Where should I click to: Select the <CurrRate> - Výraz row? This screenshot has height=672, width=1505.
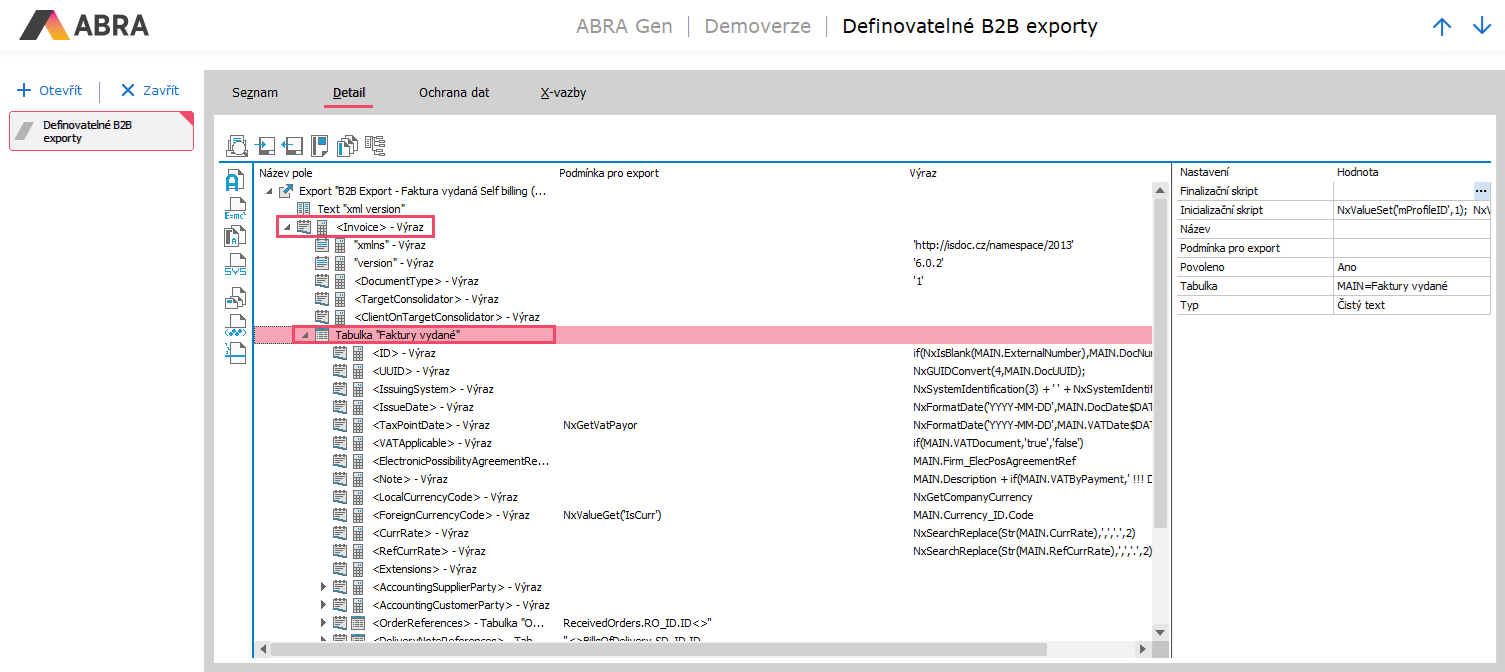[703, 533]
